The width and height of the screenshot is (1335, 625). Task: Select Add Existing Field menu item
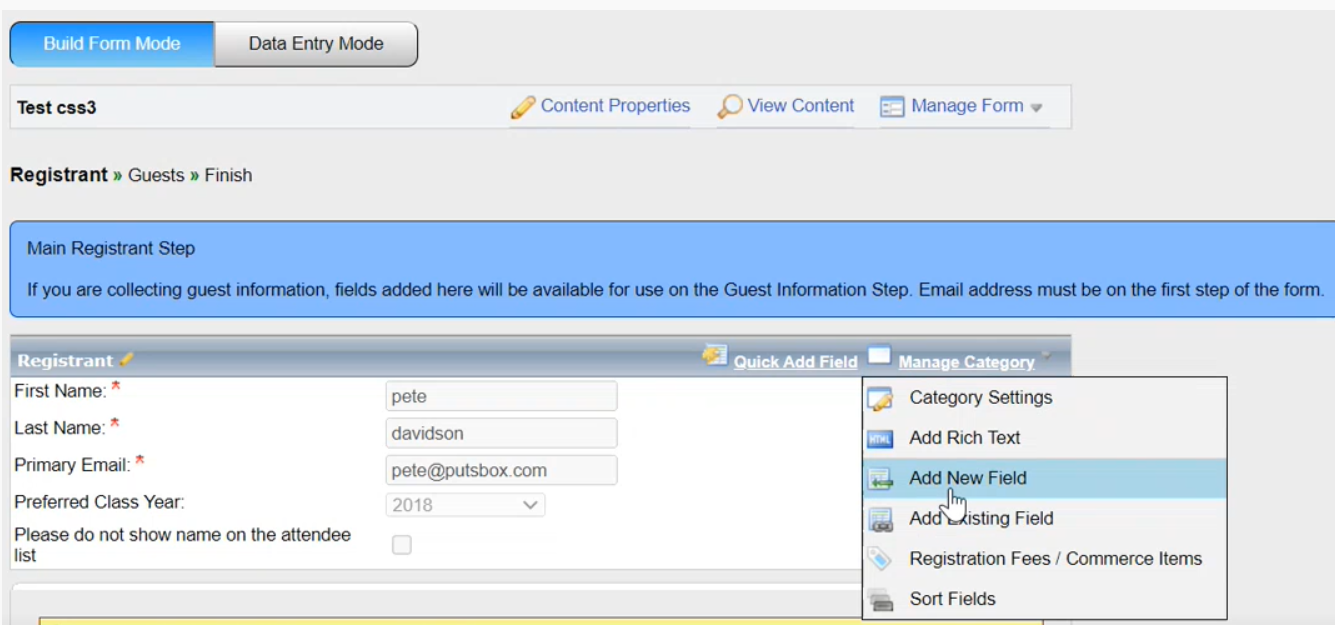click(980, 518)
